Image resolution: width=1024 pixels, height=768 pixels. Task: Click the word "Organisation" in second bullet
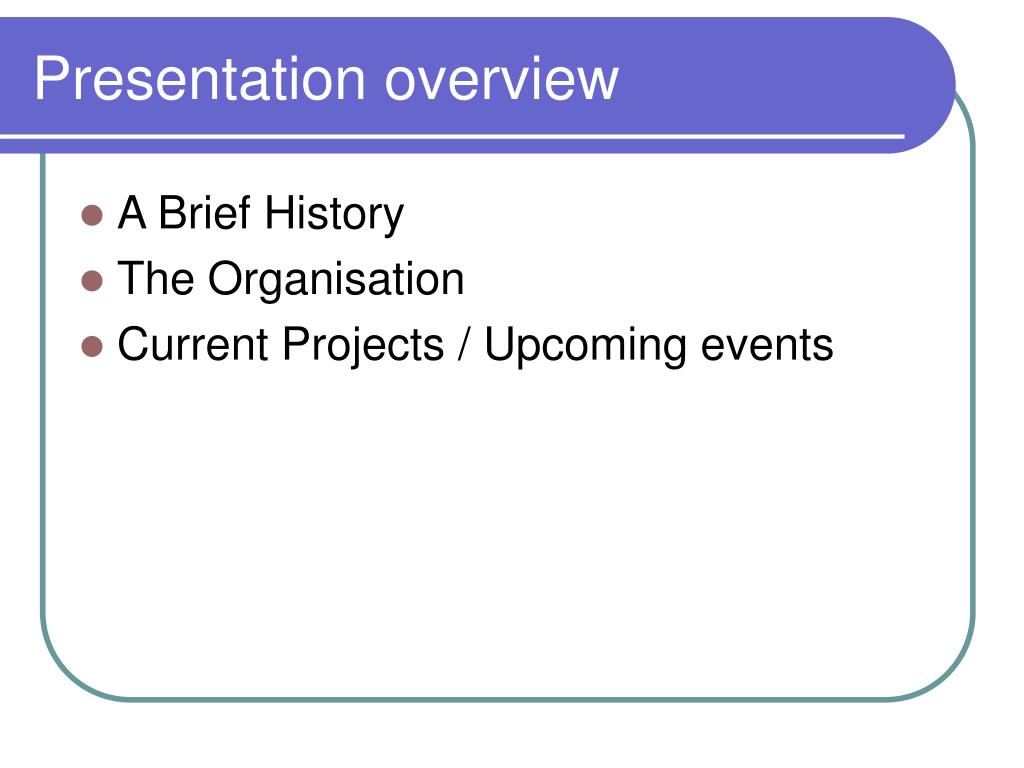coord(336,281)
